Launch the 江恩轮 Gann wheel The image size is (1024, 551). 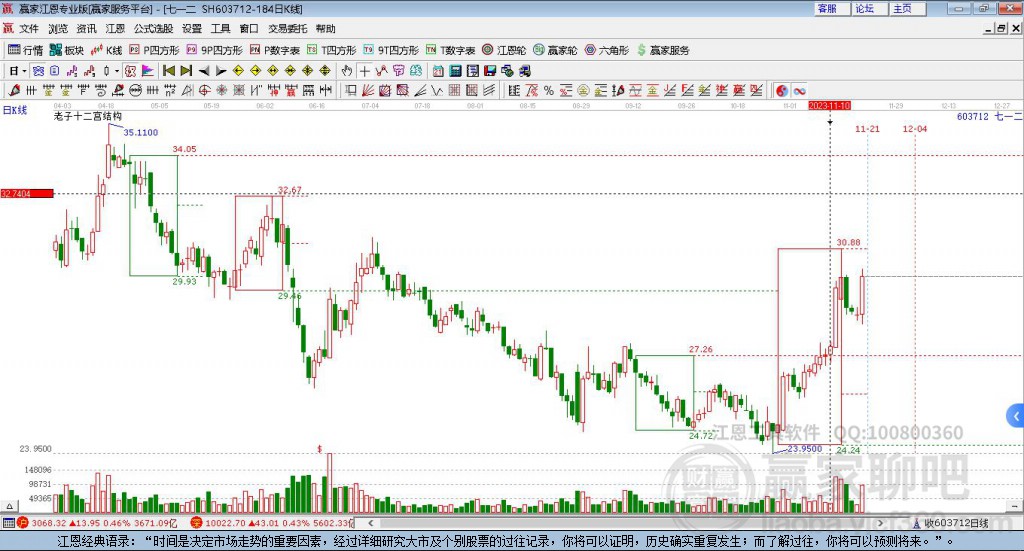click(x=504, y=50)
